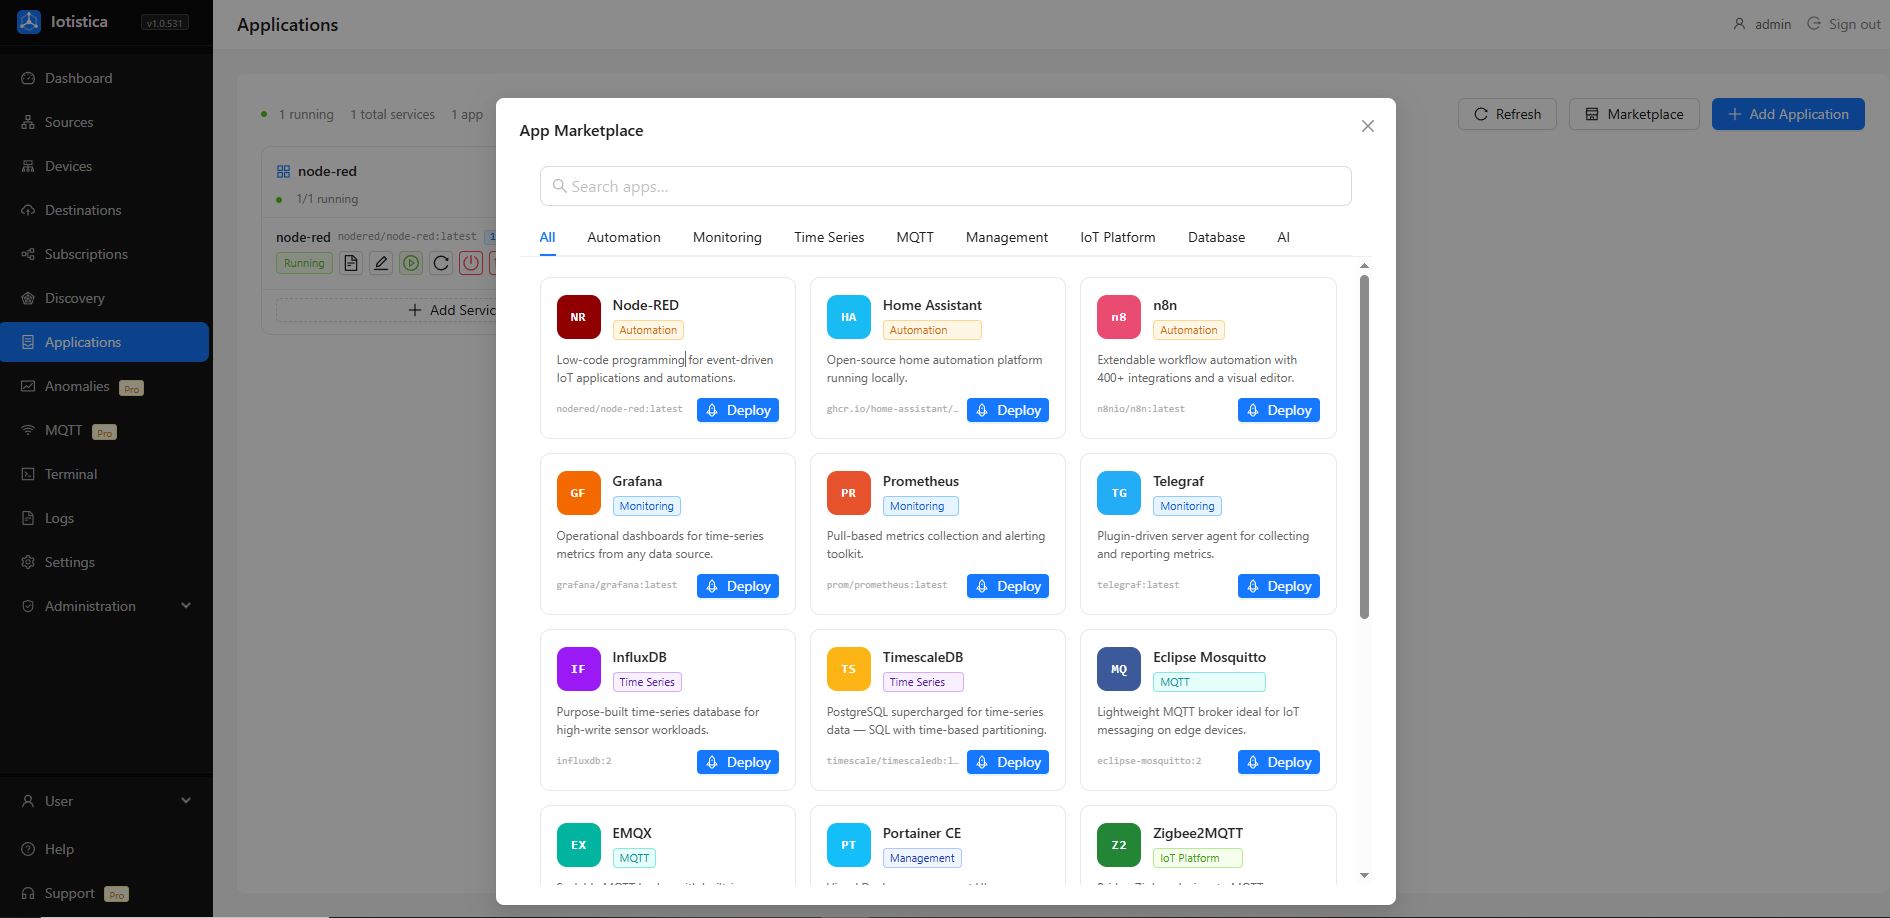
Task: Click the Marketplace button
Action: pos(1634,114)
